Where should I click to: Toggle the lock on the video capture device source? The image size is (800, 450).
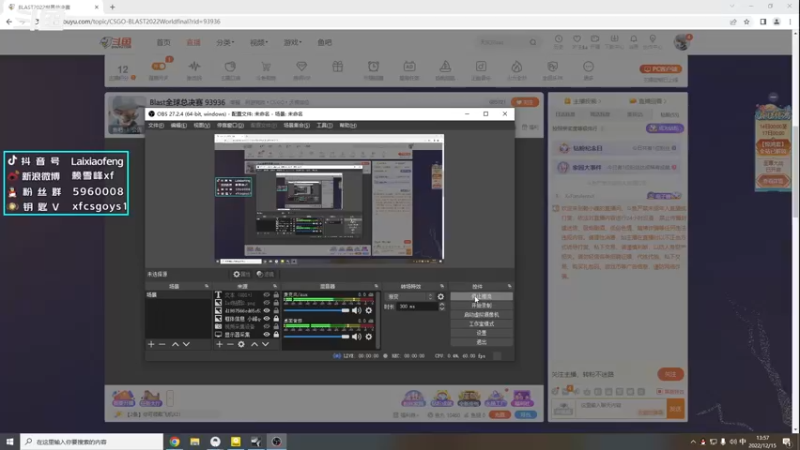click(276, 327)
